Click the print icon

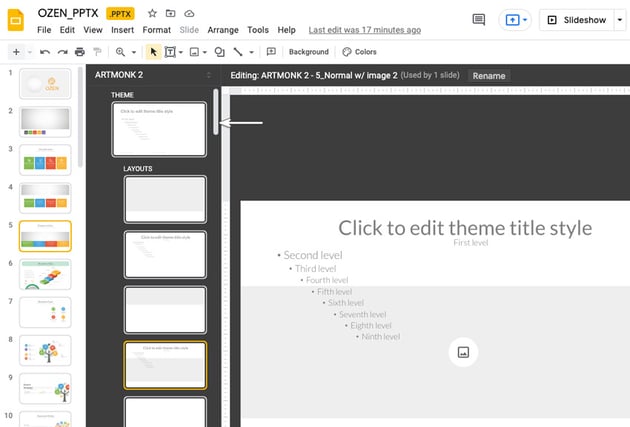tap(79, 52)
